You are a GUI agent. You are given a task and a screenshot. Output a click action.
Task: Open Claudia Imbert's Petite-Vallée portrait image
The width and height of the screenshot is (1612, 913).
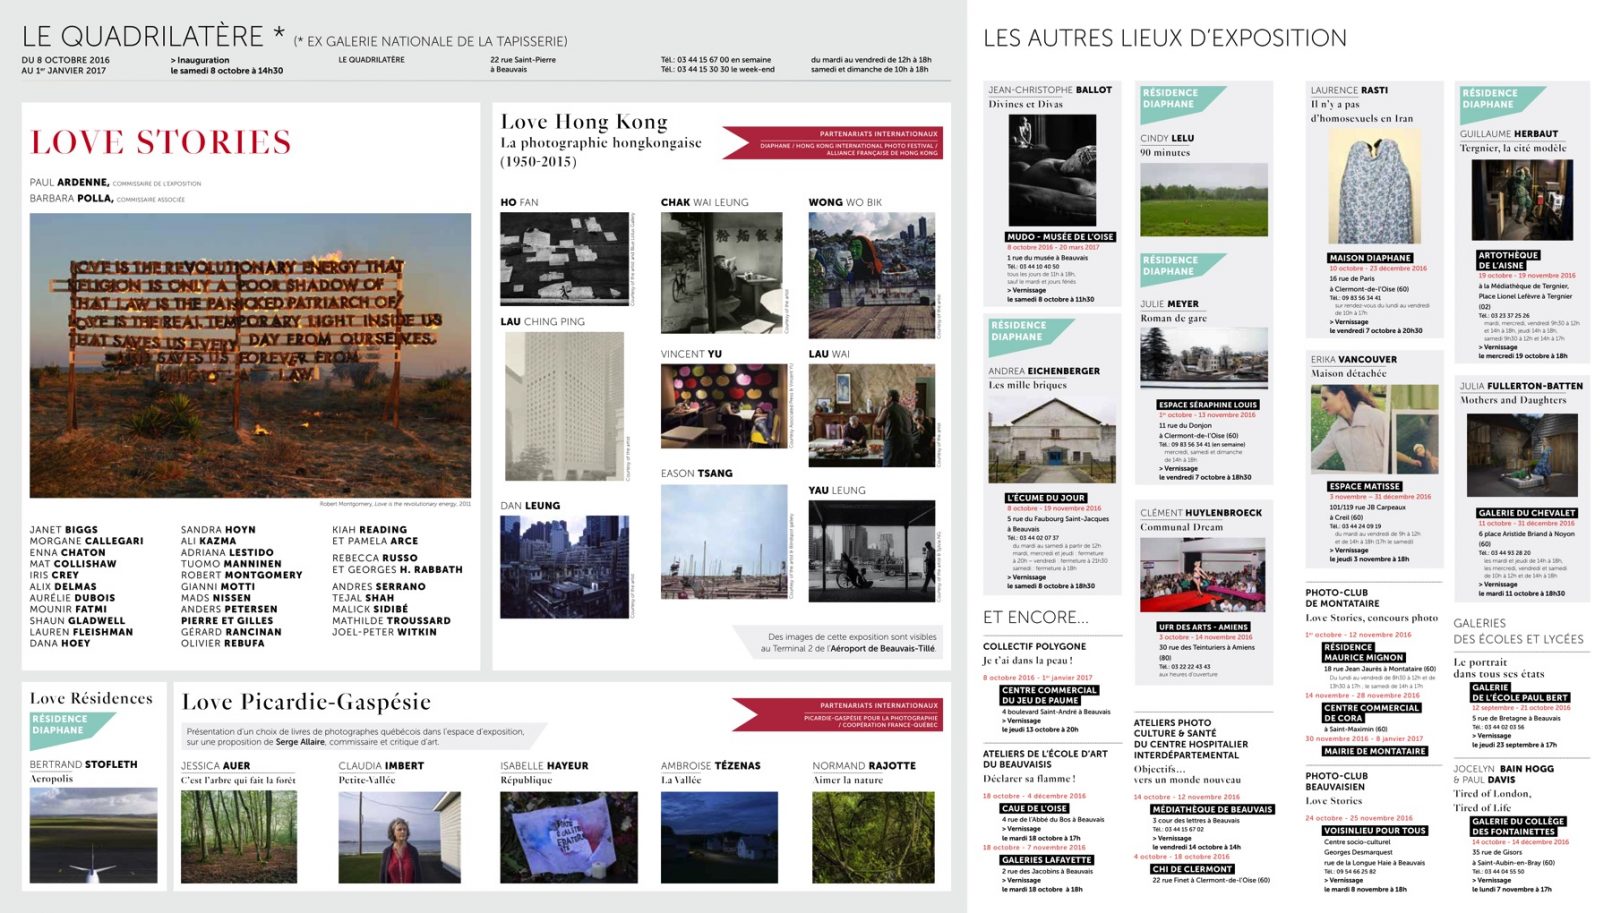coord(399,837)
